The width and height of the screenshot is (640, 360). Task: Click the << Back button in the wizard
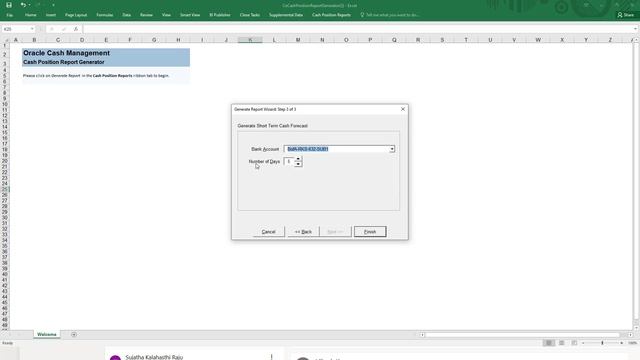click(303, 232)
